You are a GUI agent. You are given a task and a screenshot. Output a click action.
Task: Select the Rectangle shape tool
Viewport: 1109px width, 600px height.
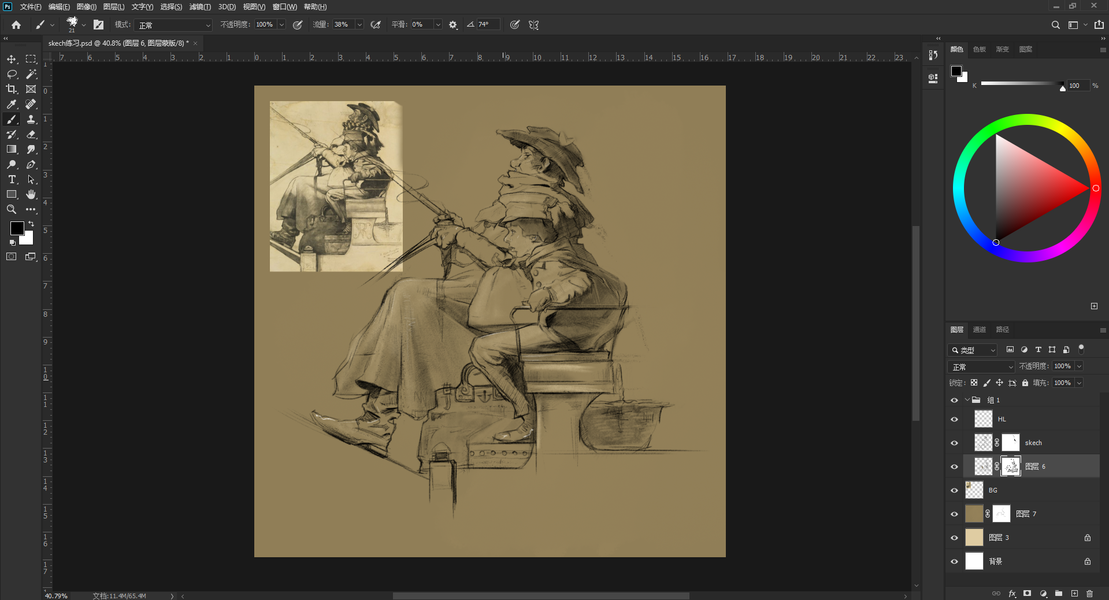11,195
